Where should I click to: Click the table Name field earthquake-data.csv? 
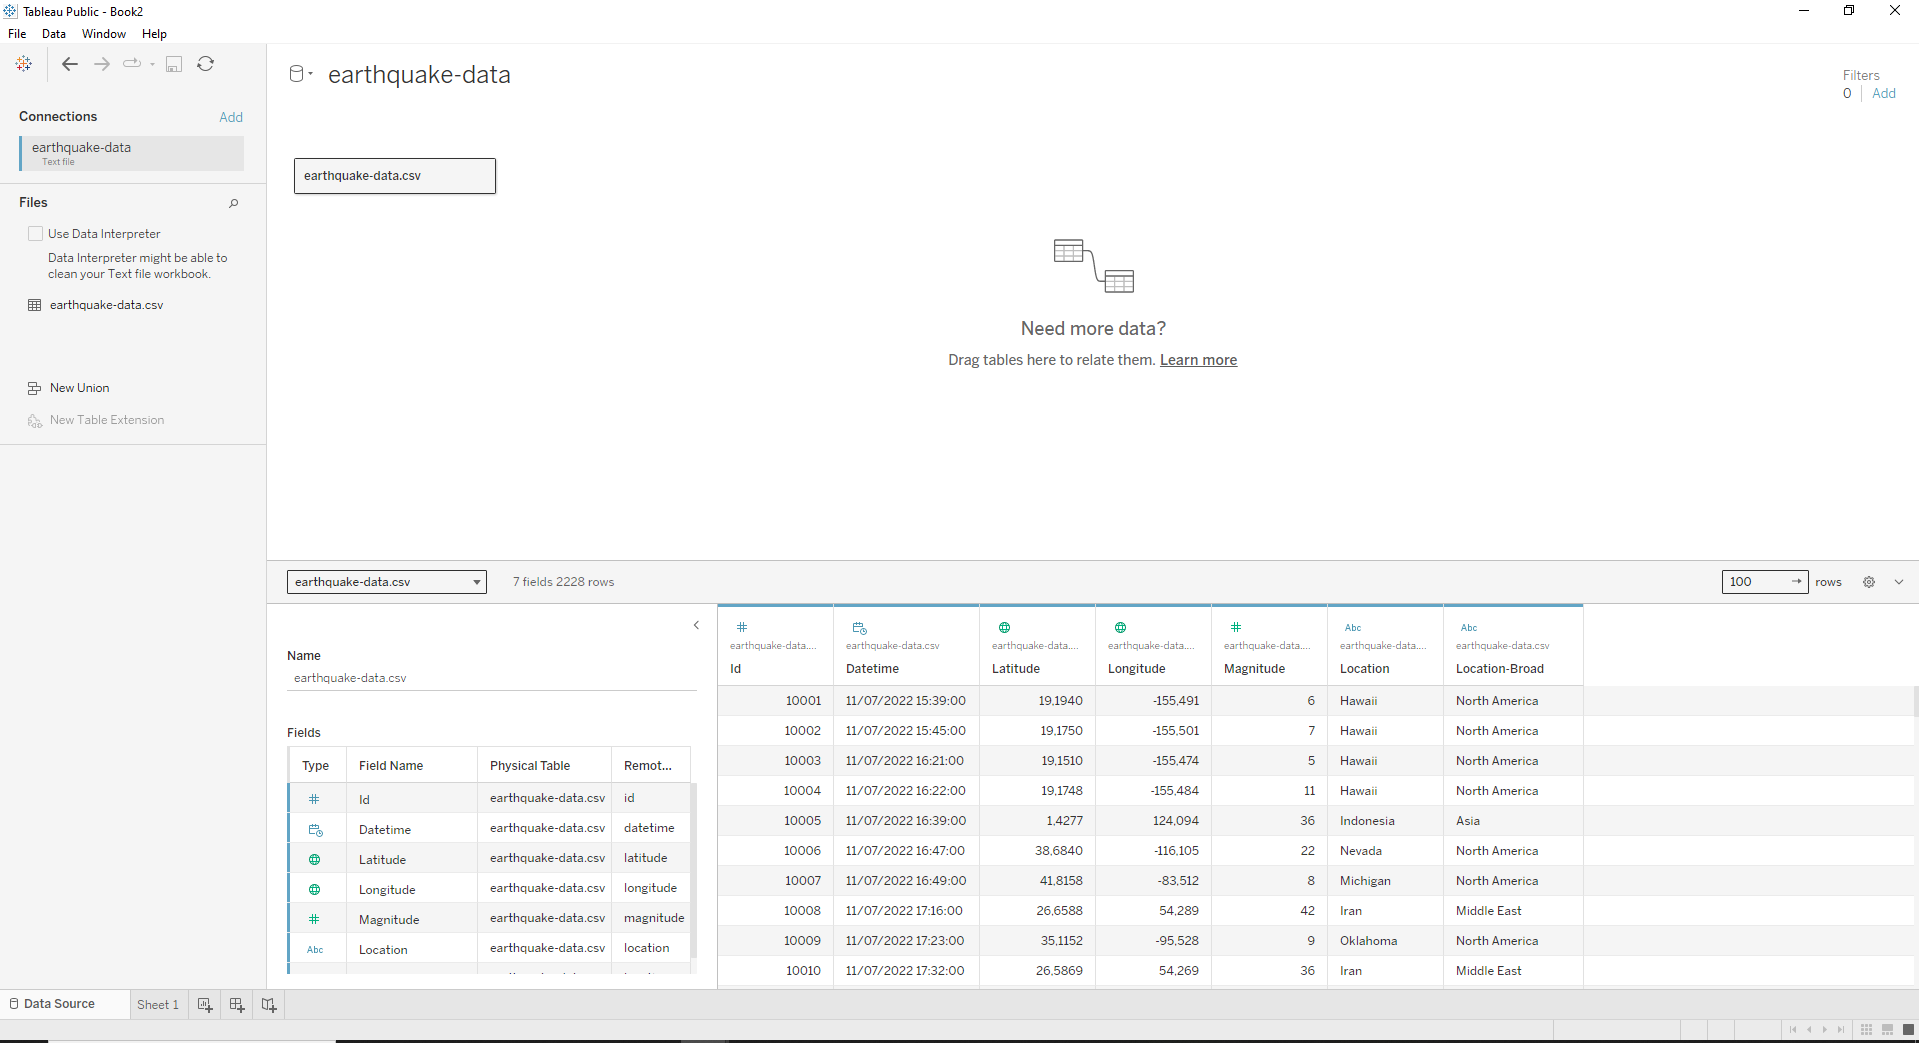tap(492, 678)
